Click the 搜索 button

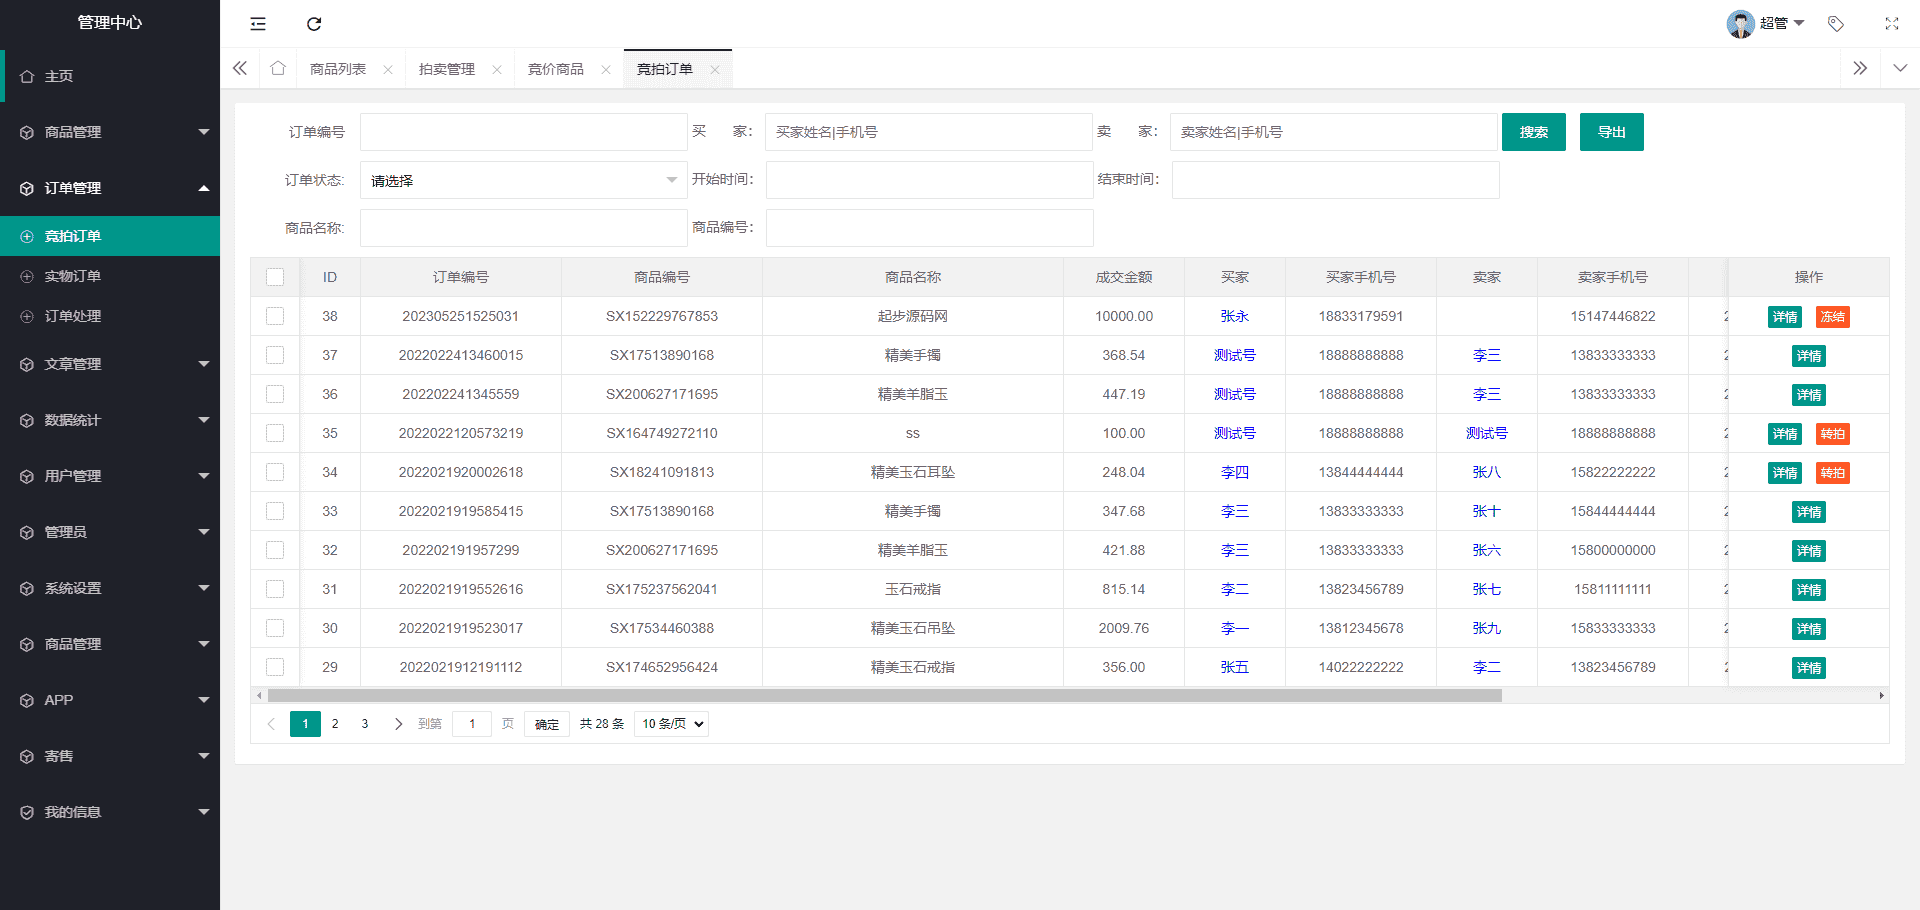1533,132
